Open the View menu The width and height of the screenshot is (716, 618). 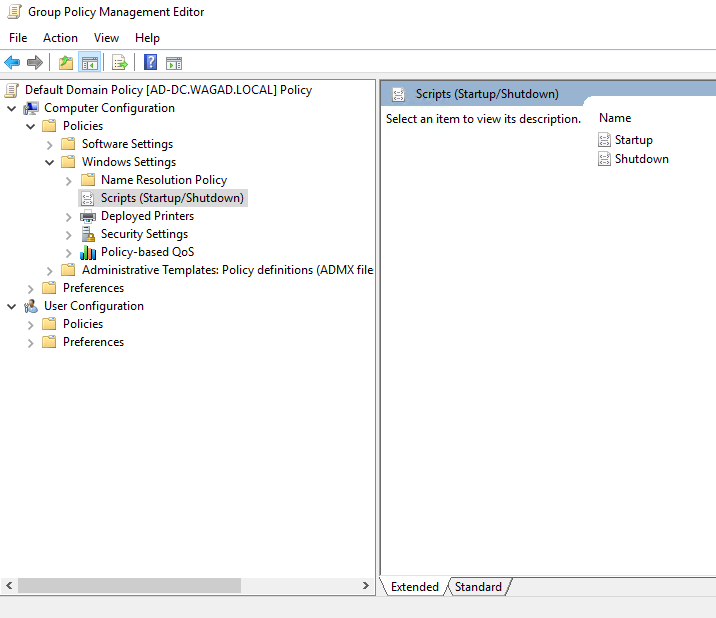[106, 38]
